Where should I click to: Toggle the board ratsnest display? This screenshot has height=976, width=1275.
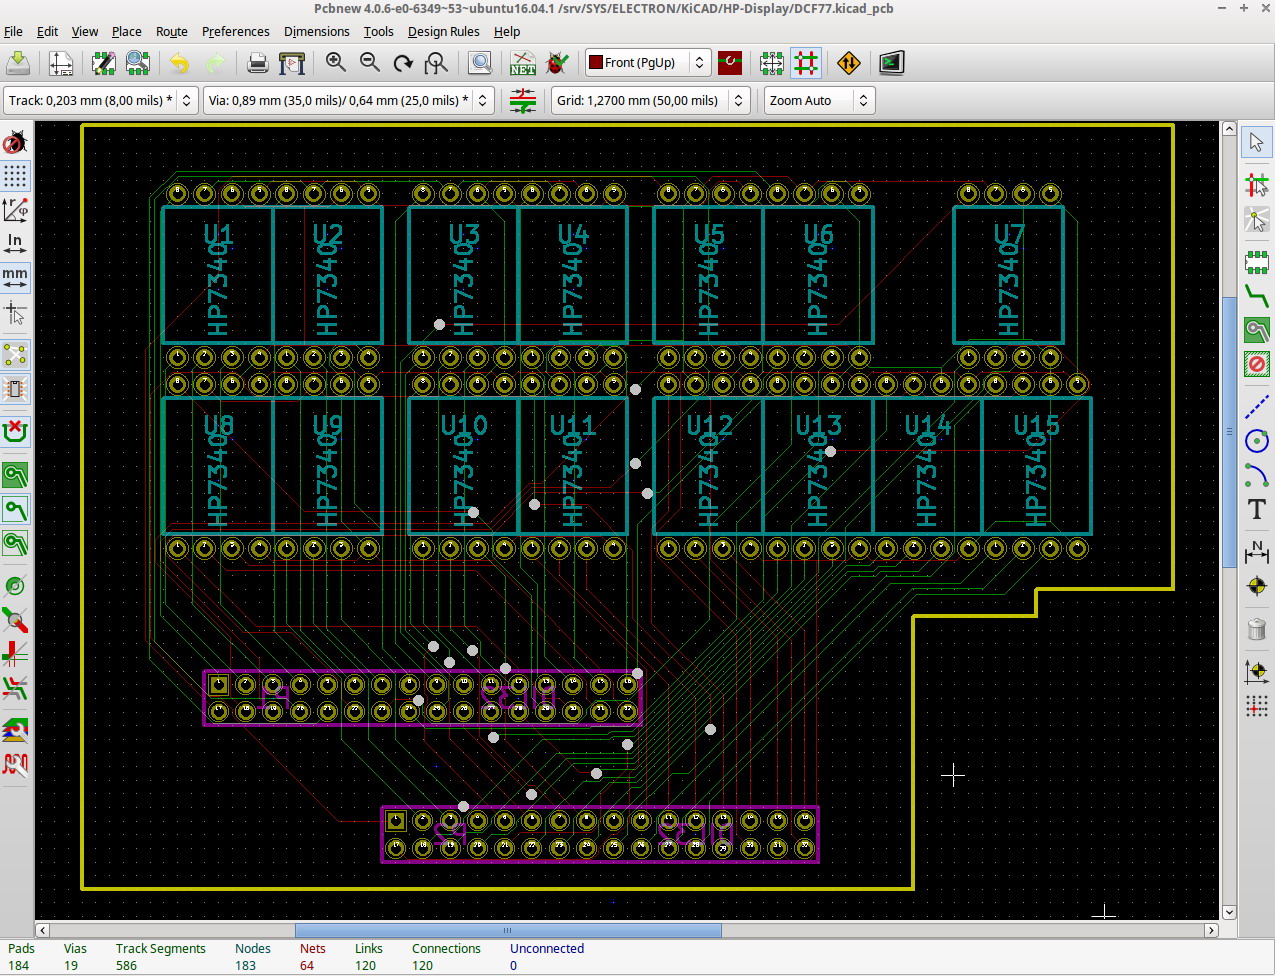click(15, 355)
